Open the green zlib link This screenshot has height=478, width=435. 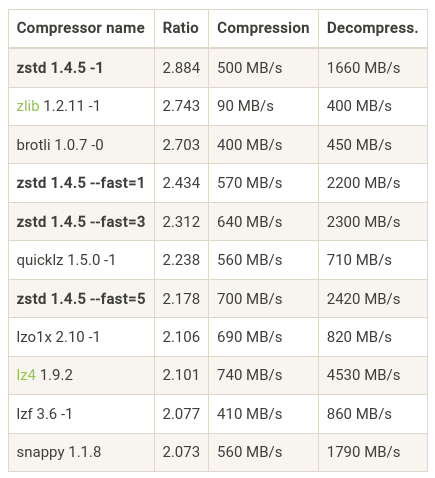point(28,106)
